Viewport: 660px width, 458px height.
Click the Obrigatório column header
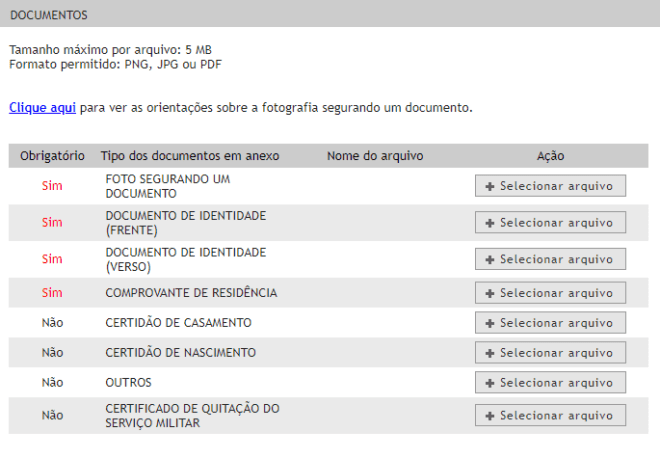[x=52, y=156]
